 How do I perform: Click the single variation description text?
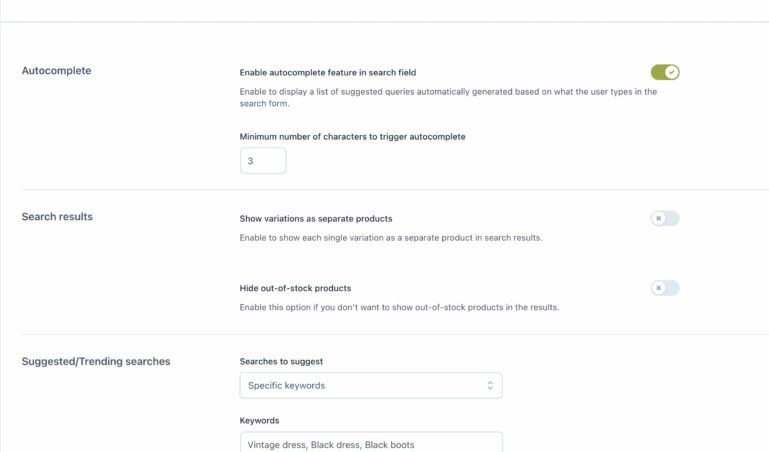tap(391, 238)
